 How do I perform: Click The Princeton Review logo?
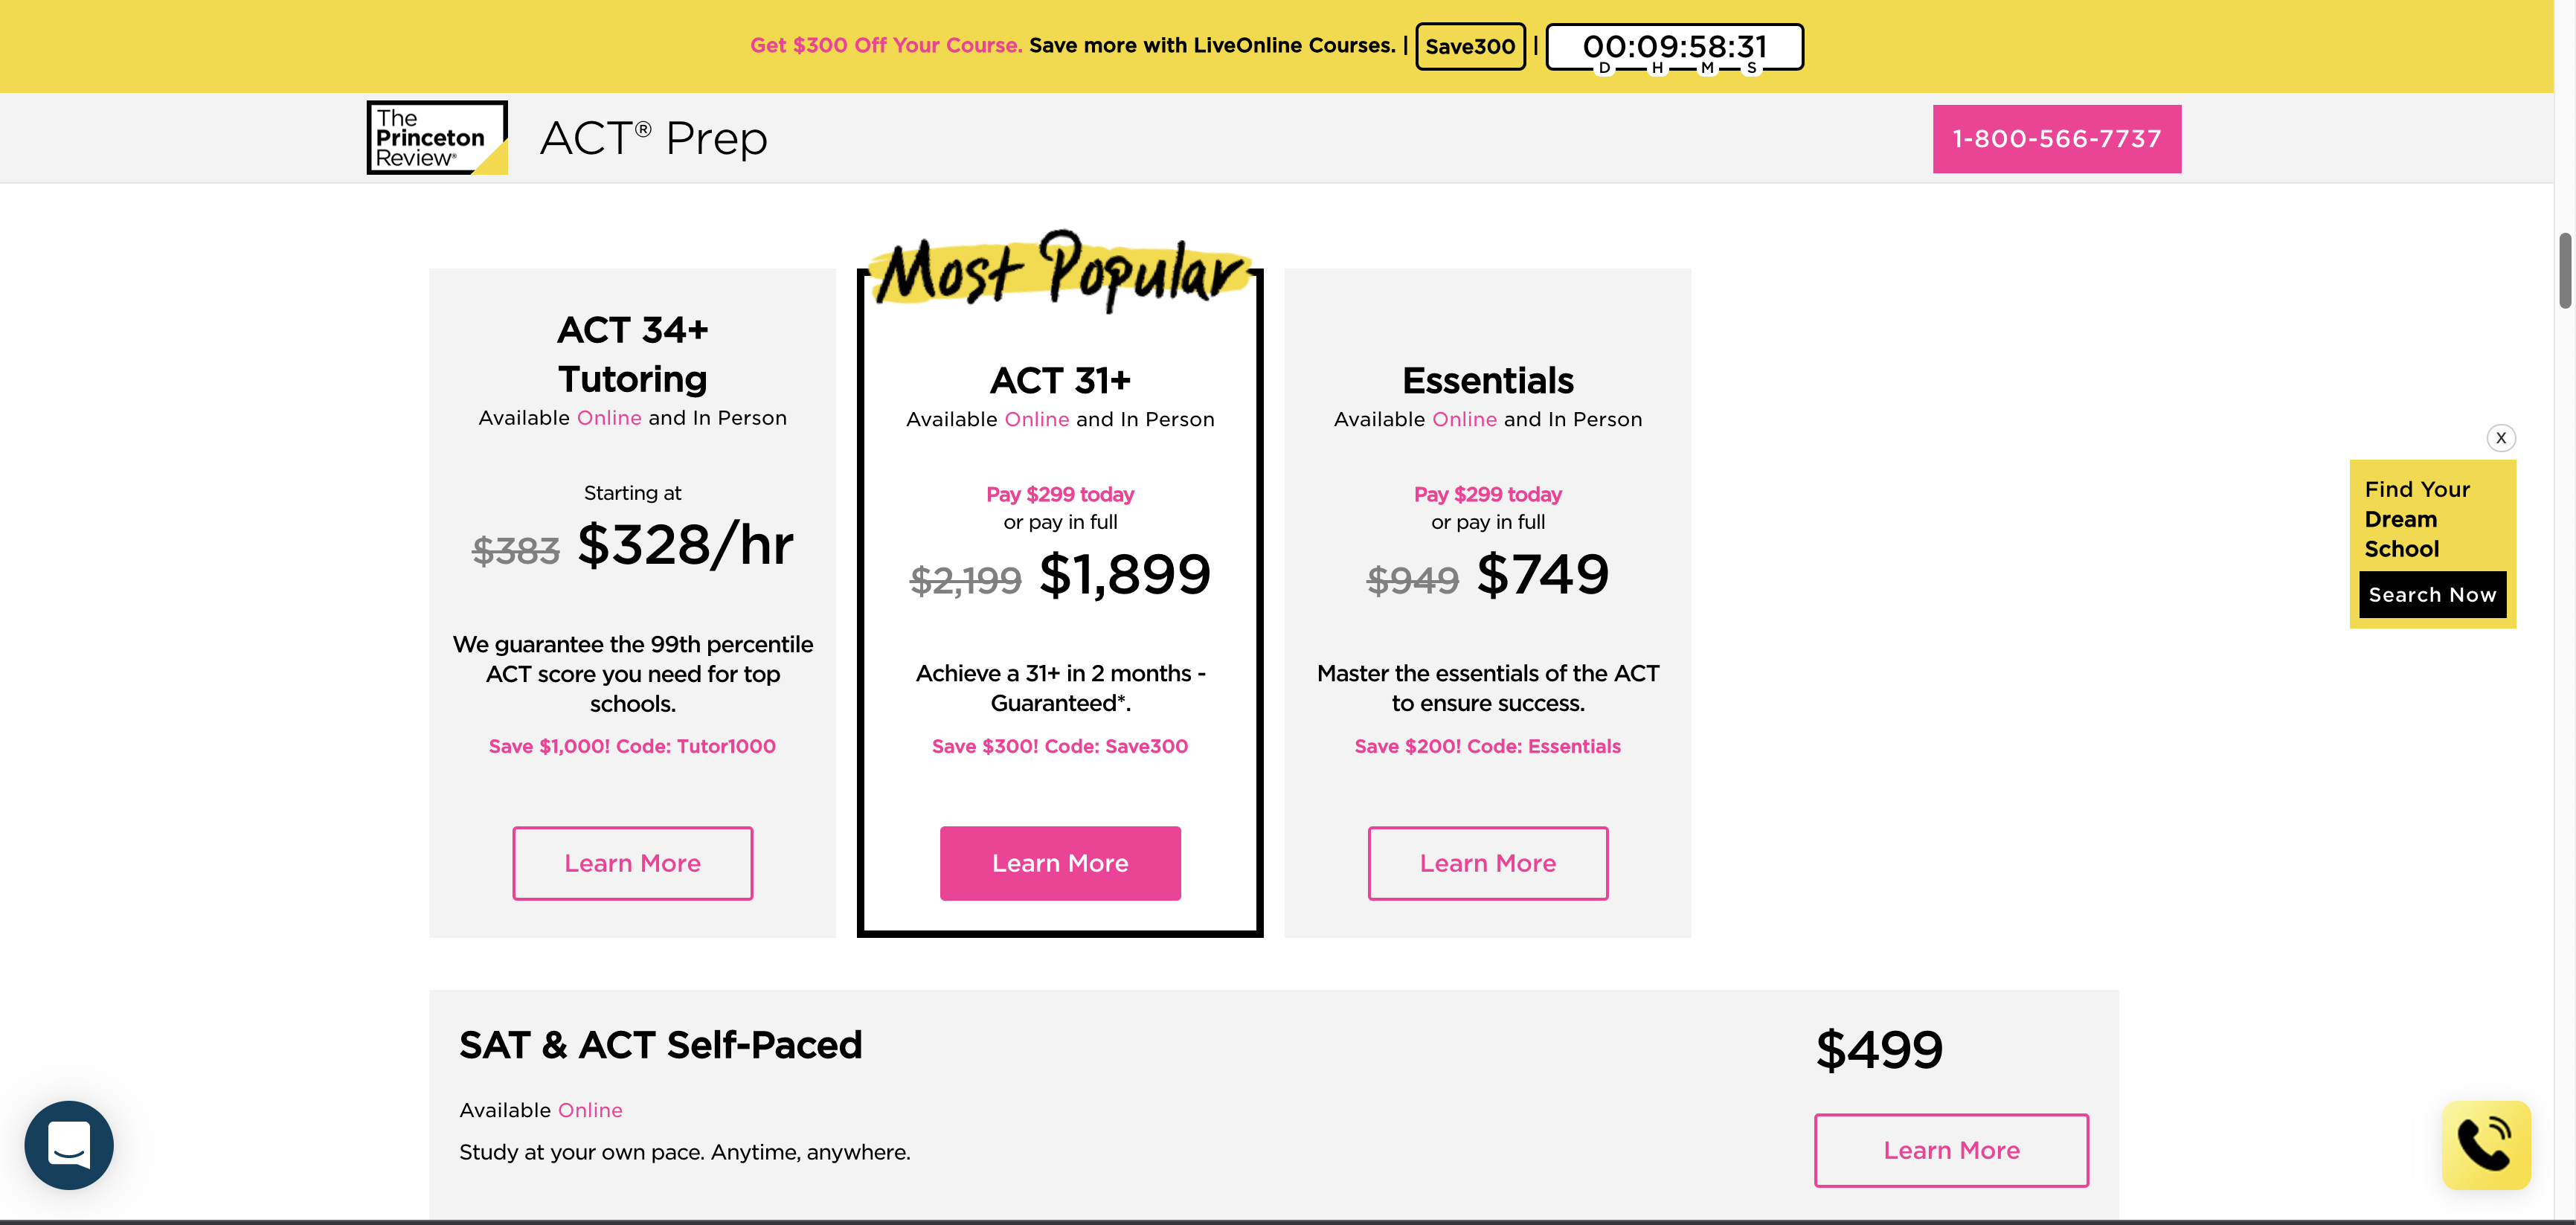436,138
